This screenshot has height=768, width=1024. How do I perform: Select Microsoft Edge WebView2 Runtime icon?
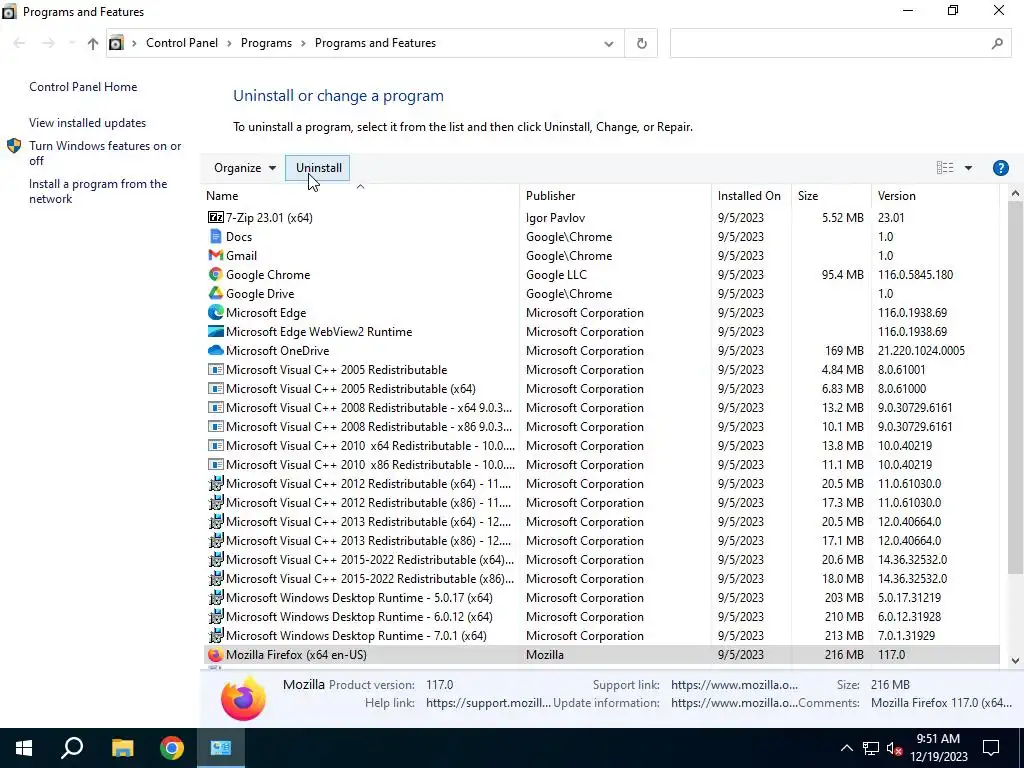click(215, 331)
